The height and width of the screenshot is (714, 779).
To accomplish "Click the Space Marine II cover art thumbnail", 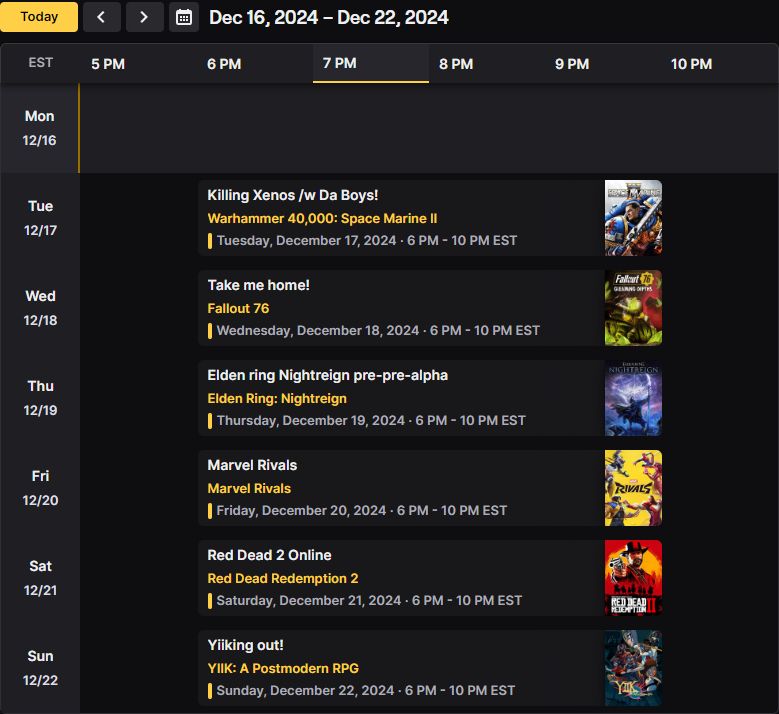I will pyautogui.click(x=633, y=218).
